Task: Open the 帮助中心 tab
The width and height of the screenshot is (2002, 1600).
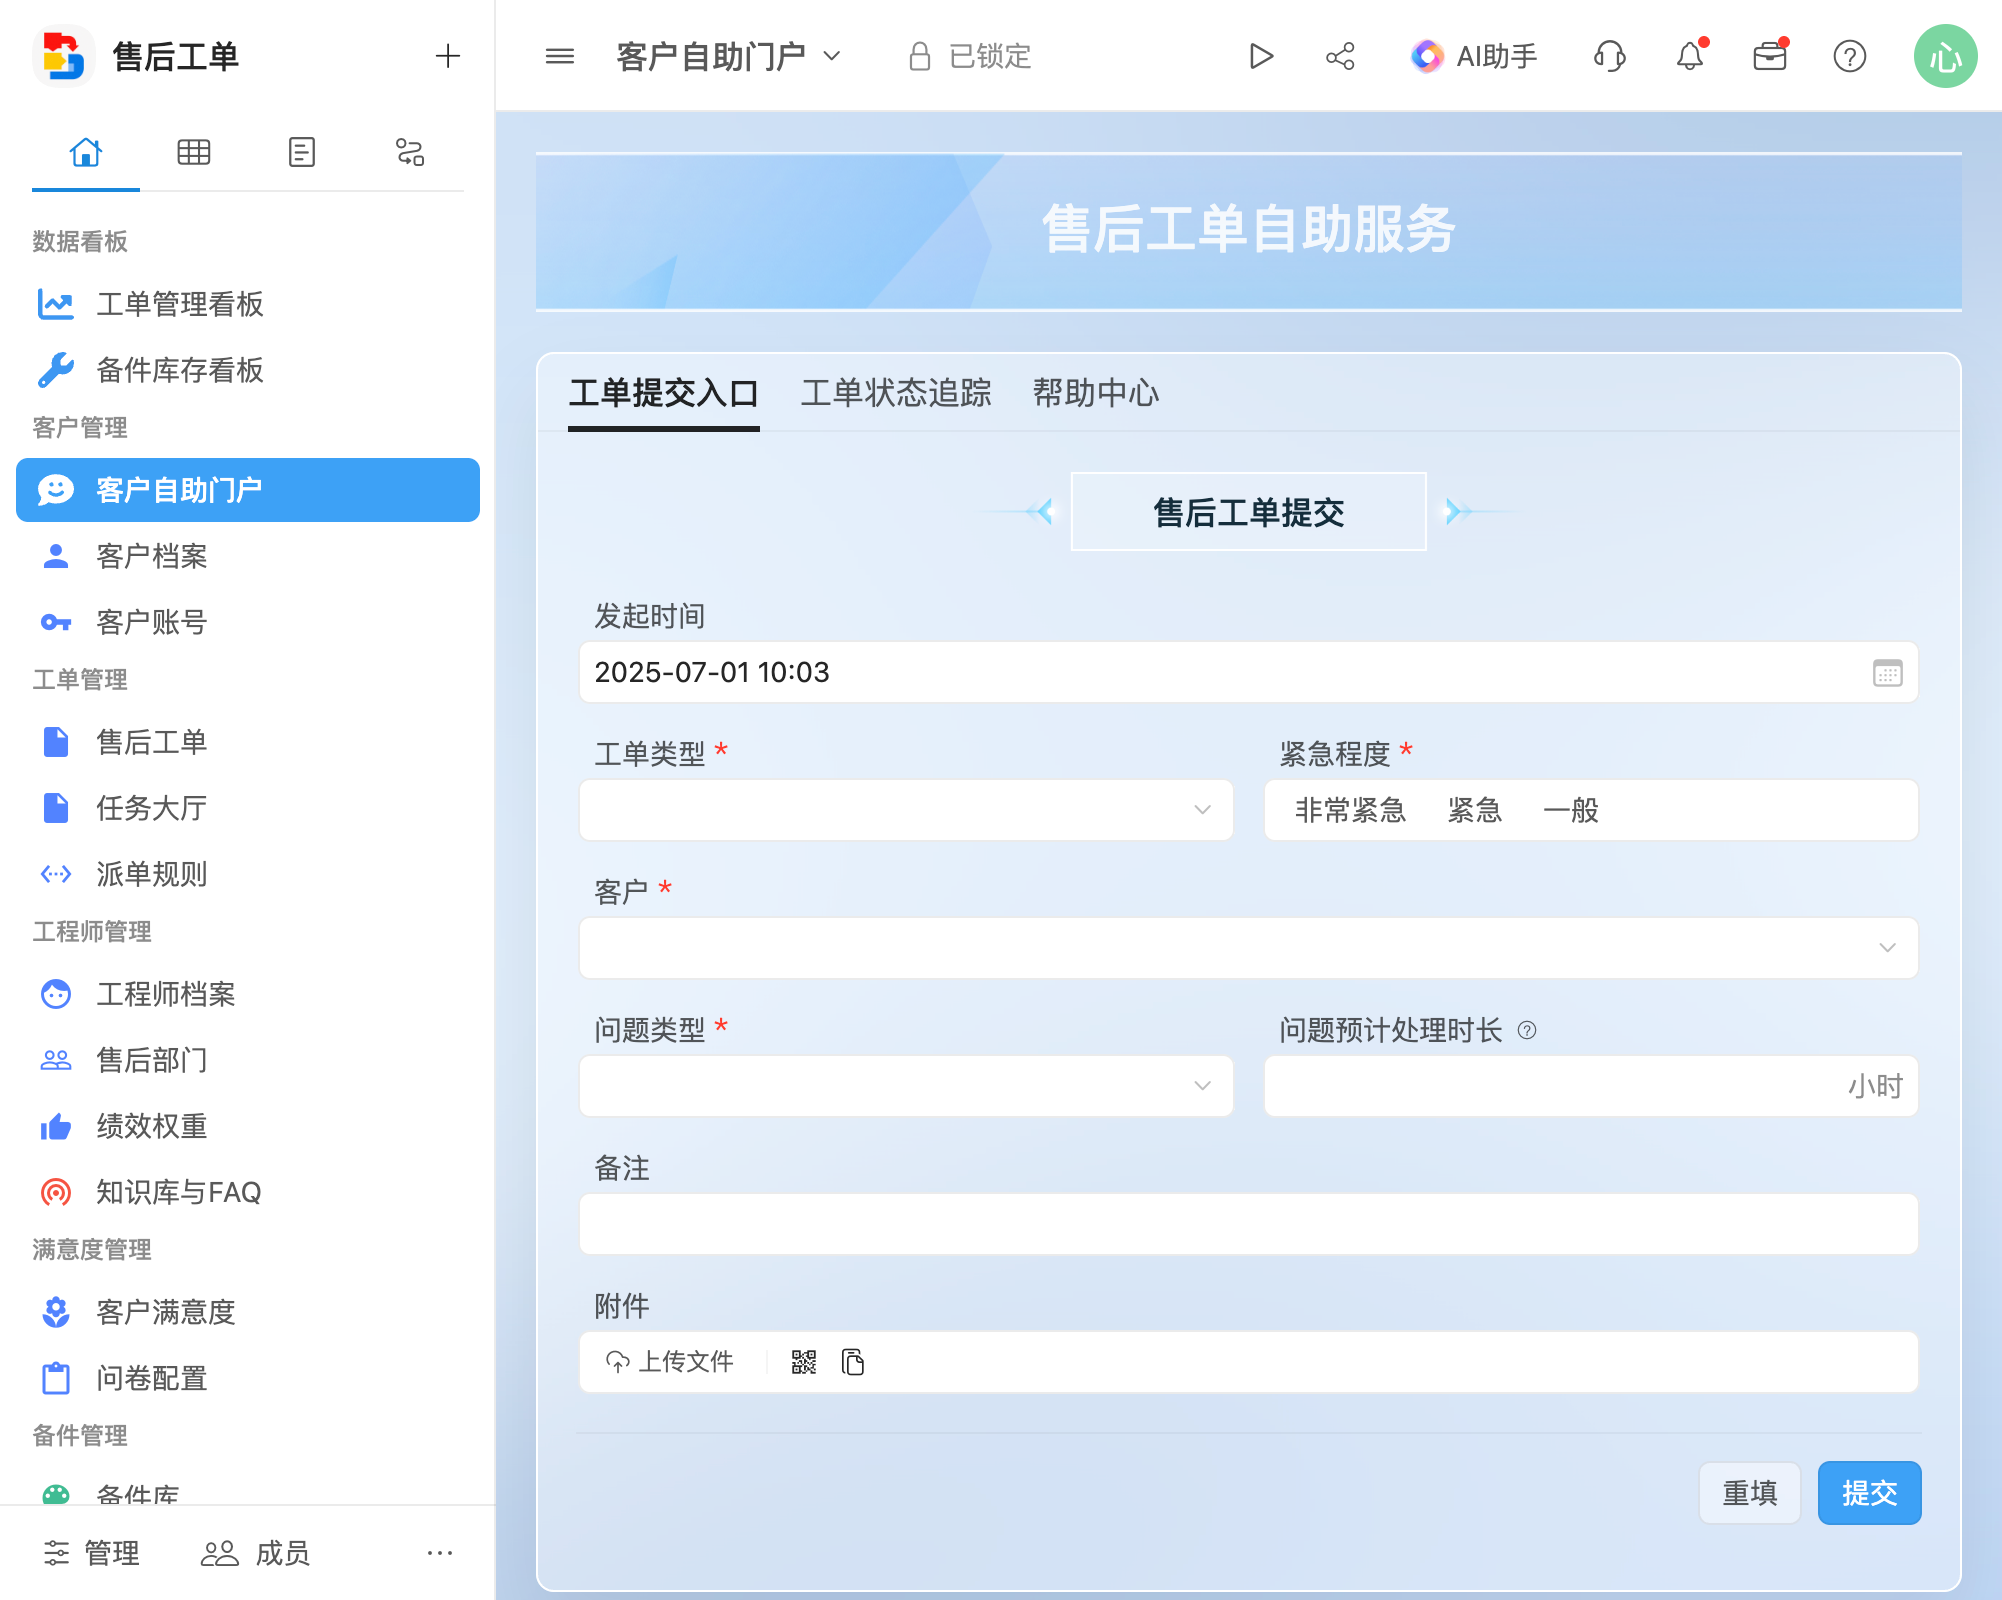Action: [1096, 393]
